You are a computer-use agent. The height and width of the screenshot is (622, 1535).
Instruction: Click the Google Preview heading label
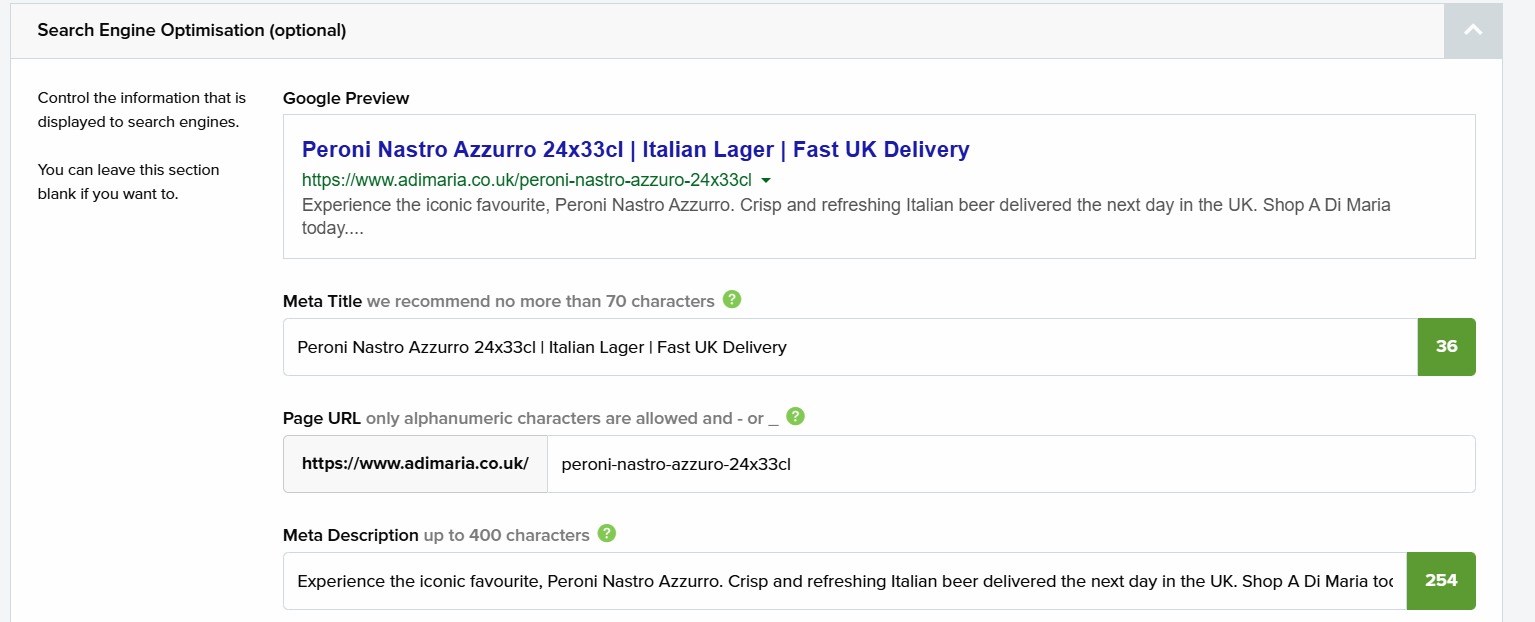point(346,98)
